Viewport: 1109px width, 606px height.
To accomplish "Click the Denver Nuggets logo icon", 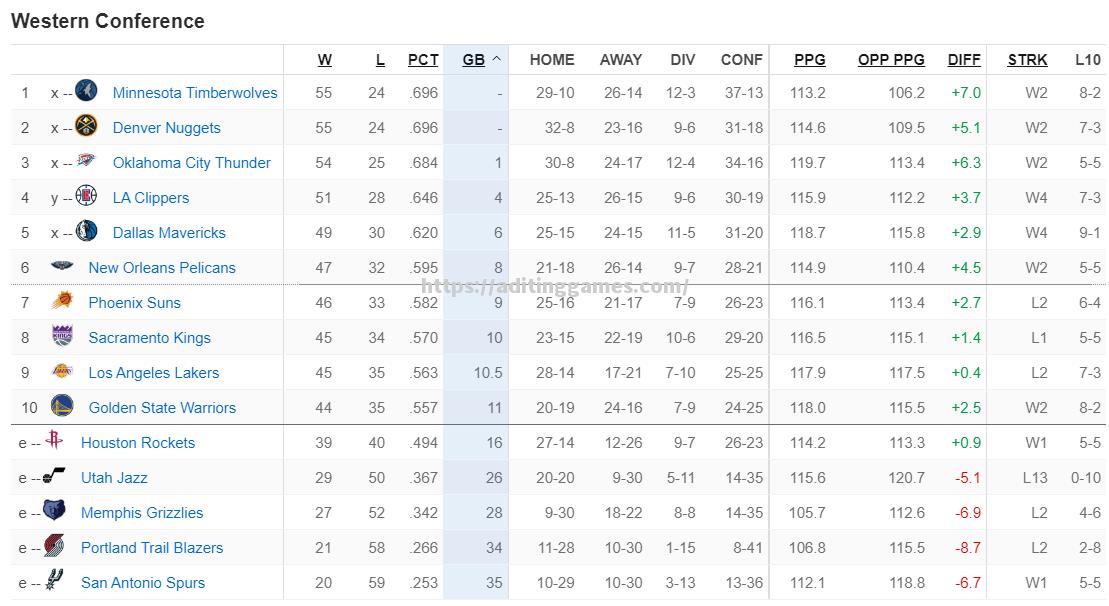I will (86, 126).
